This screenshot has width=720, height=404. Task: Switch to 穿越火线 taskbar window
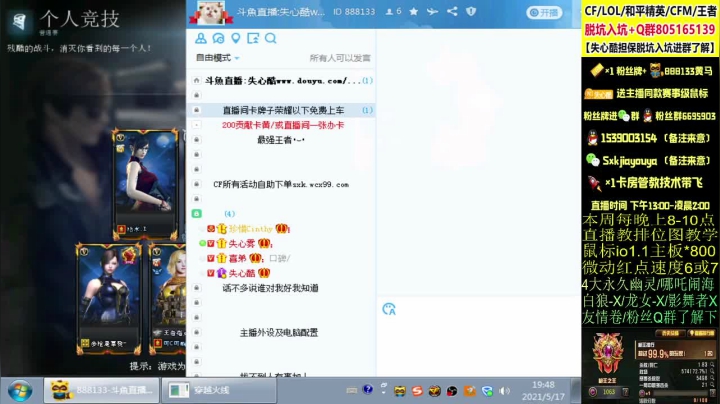point(219,391)
